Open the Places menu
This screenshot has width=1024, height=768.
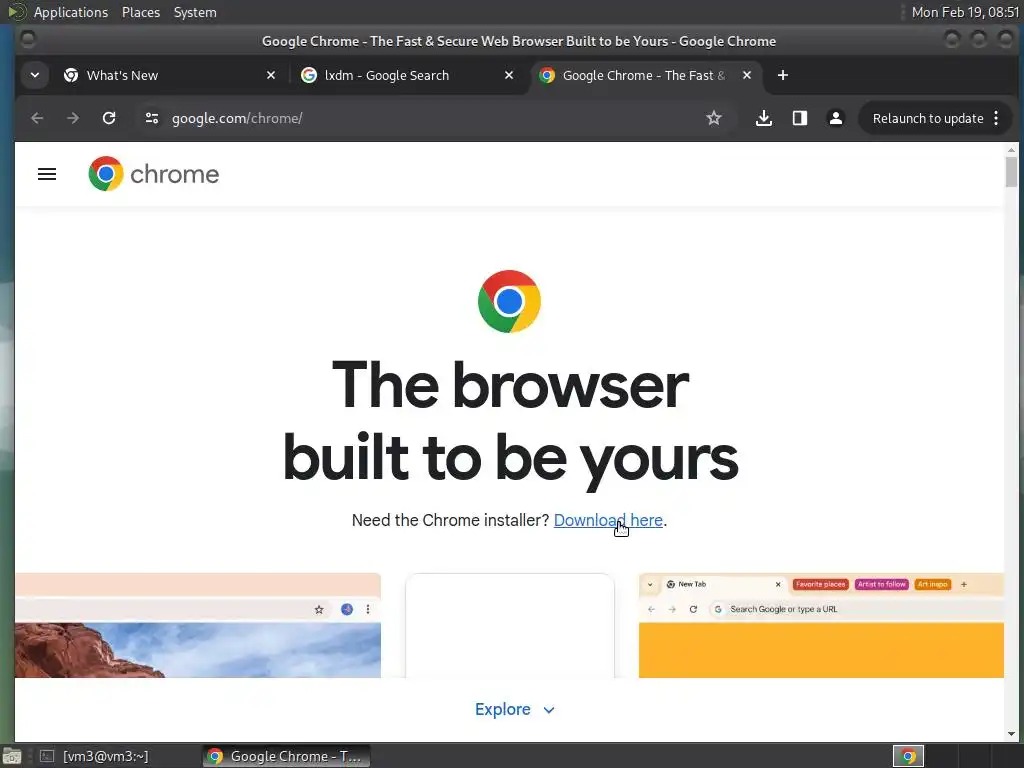(x=140, y=12)
